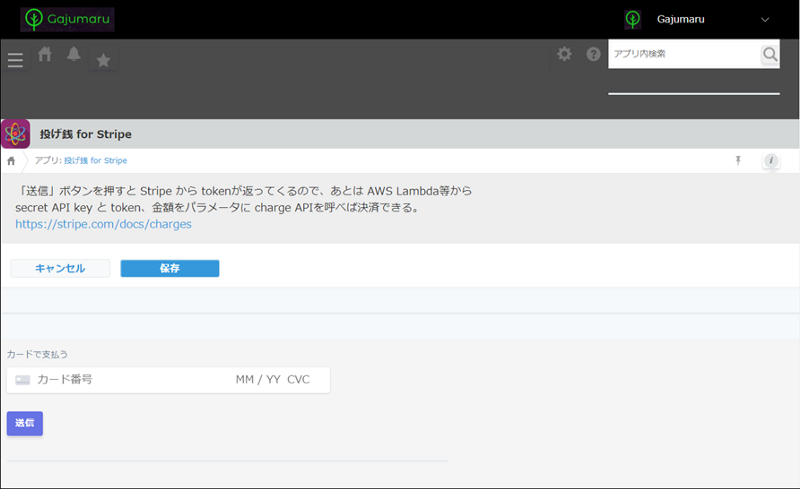Open the app info icon
The height and width of the screenshot is (489, 800).
coord(770,160)
